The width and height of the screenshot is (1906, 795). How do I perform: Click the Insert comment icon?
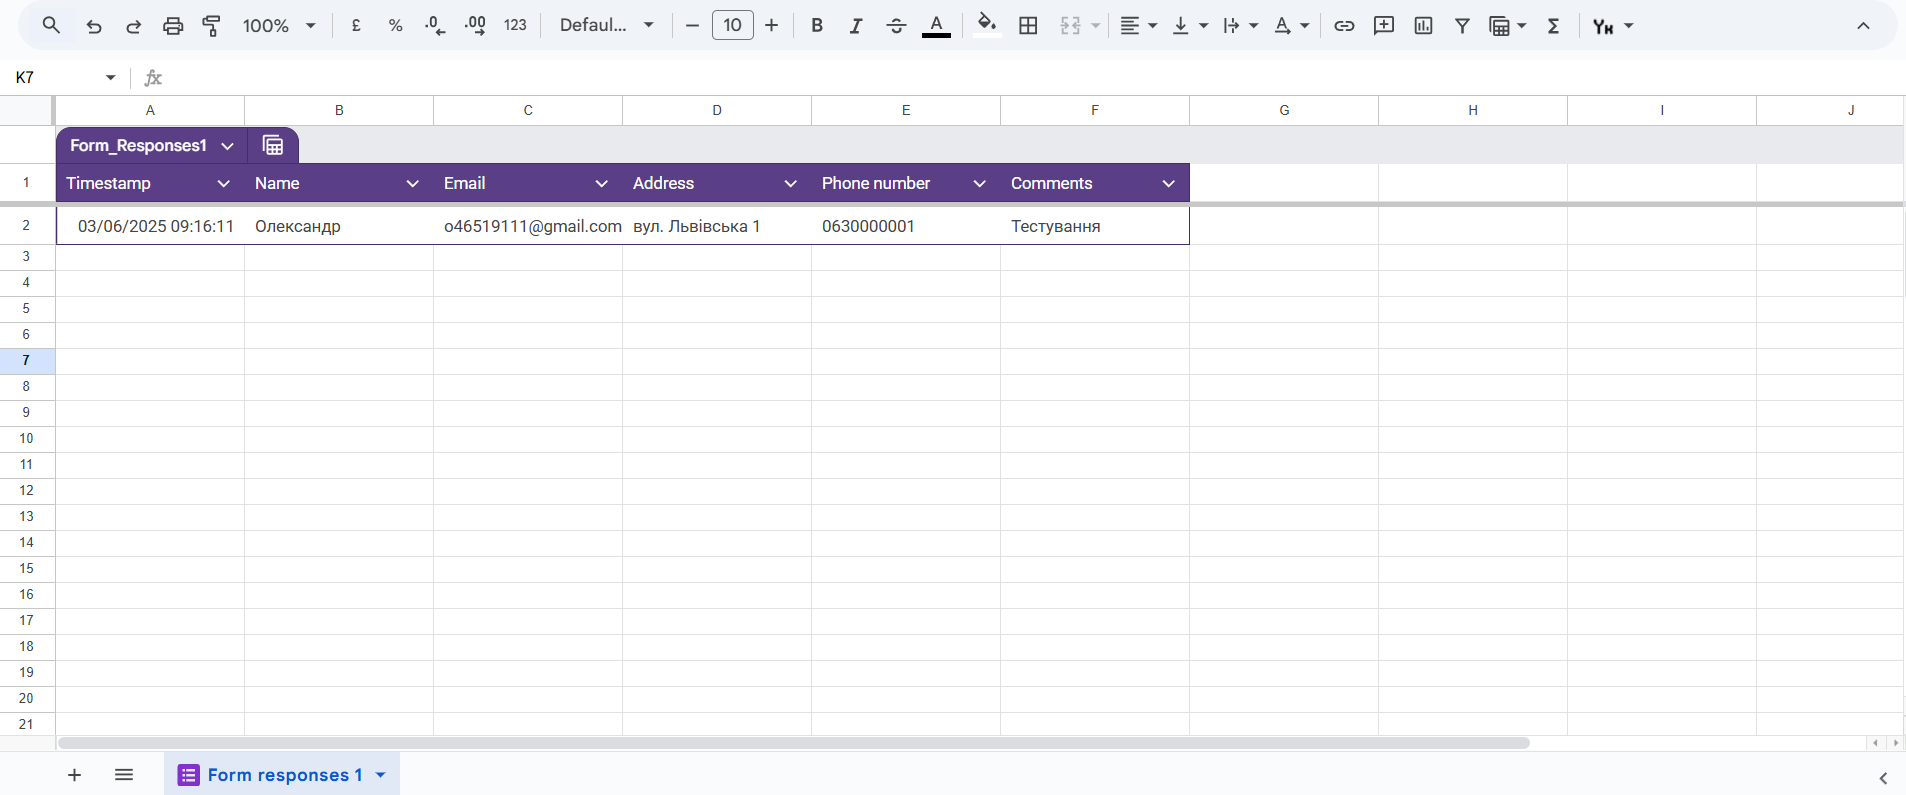tap(1384, 26)
